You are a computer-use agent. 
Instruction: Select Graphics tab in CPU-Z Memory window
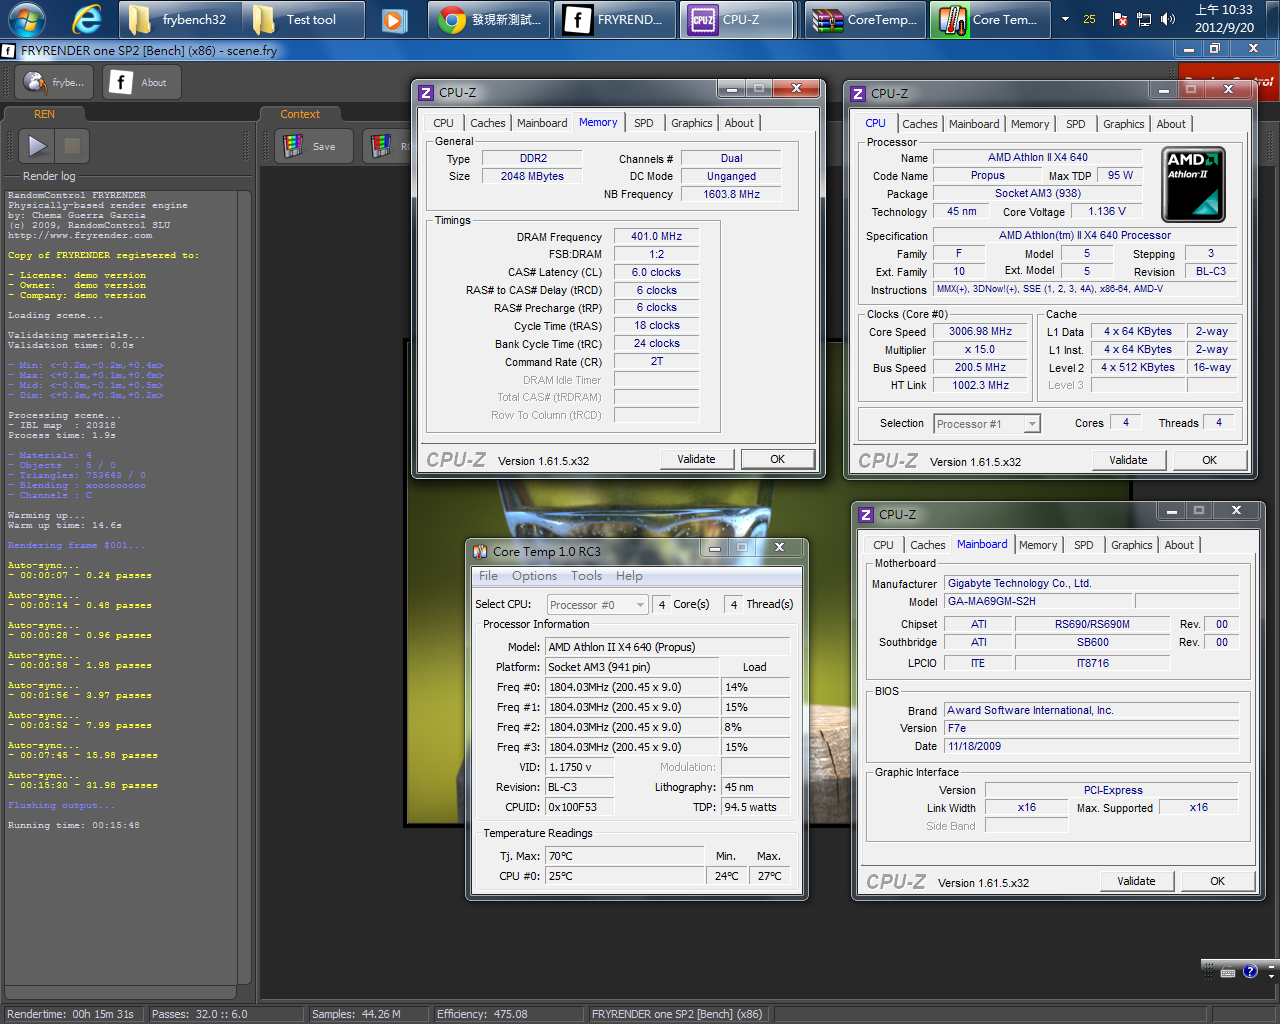pyautogui.click(x=692, y=123)
